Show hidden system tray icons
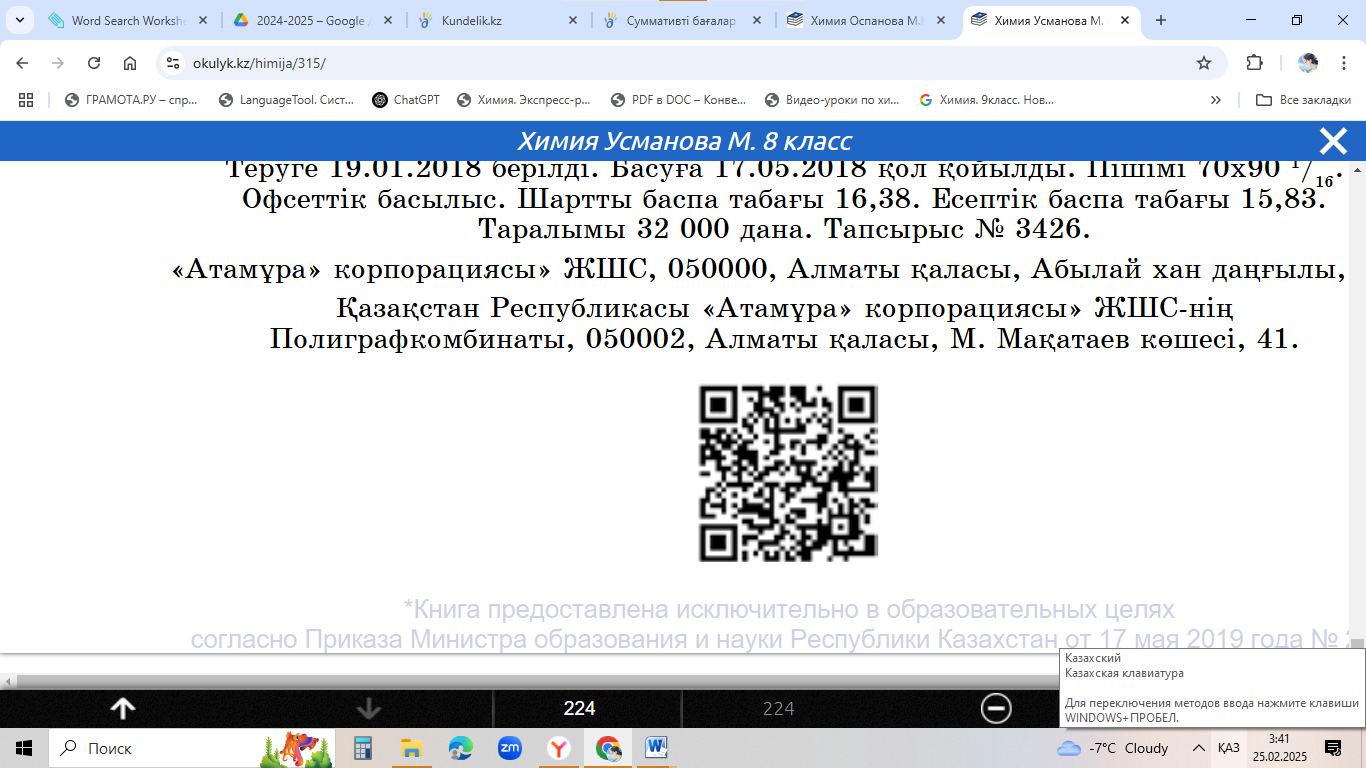The image size is (1366, 768). pos(1198,748)
